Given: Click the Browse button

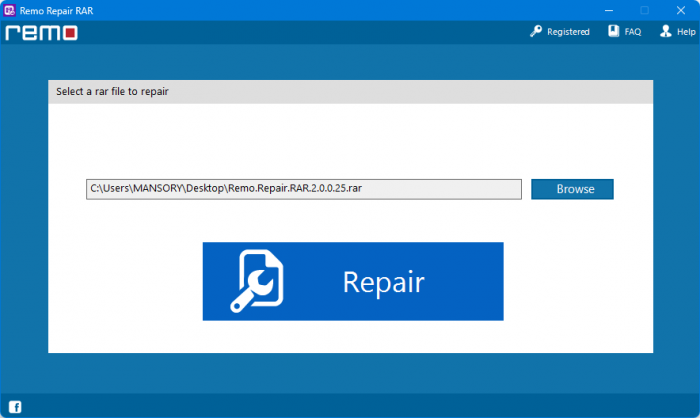Looking at the screenshot, I should pyautogui.click(x=572, y=189).
